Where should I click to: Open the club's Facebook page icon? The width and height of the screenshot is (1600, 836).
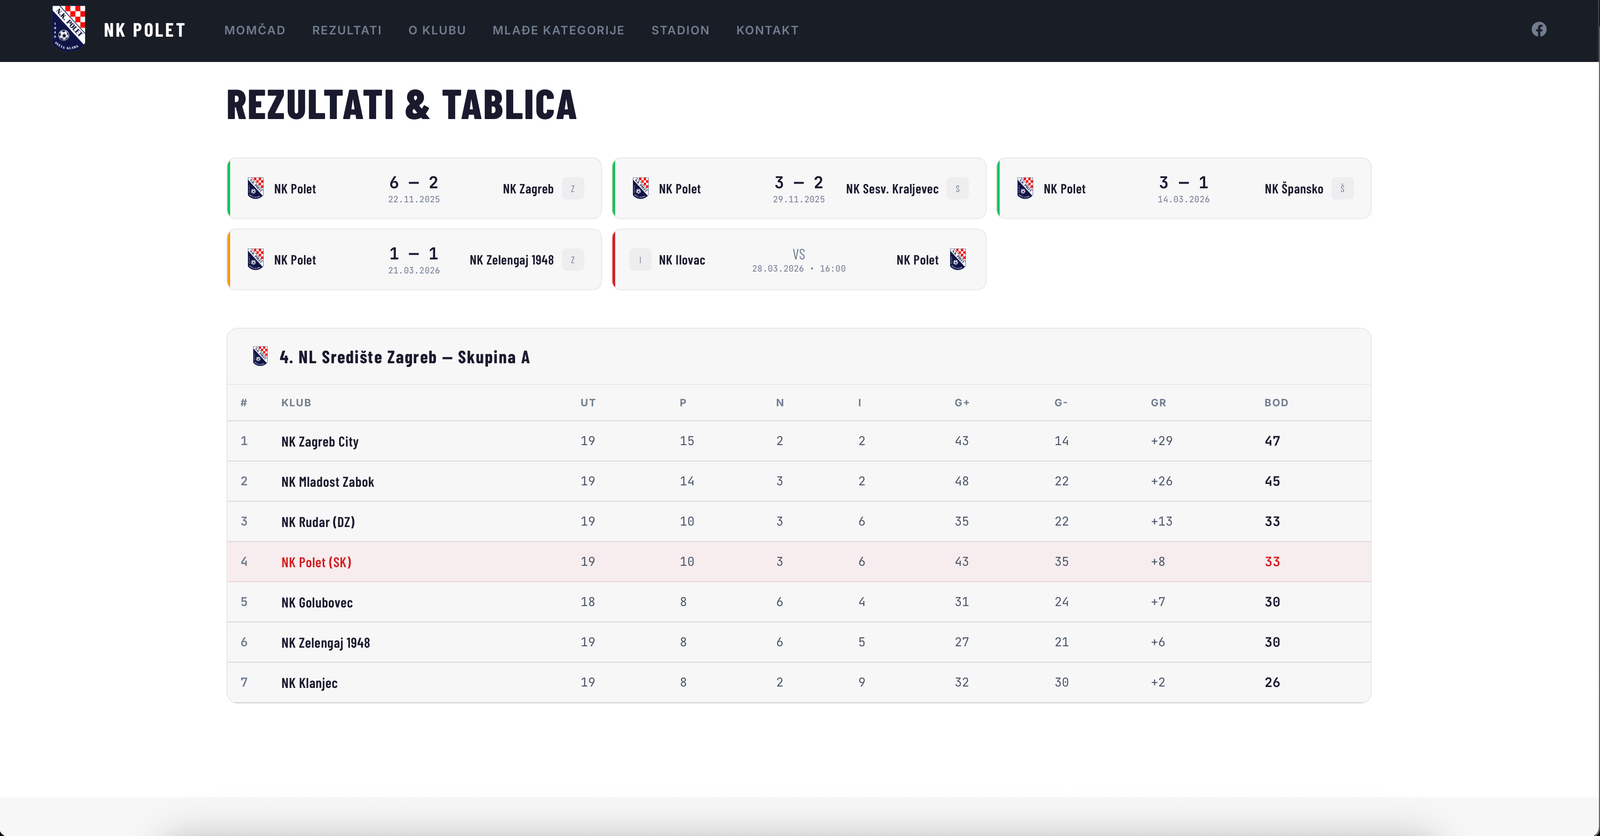1539,30
